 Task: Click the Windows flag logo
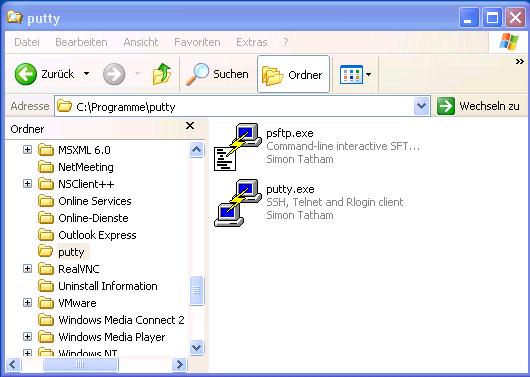point(509,42)
